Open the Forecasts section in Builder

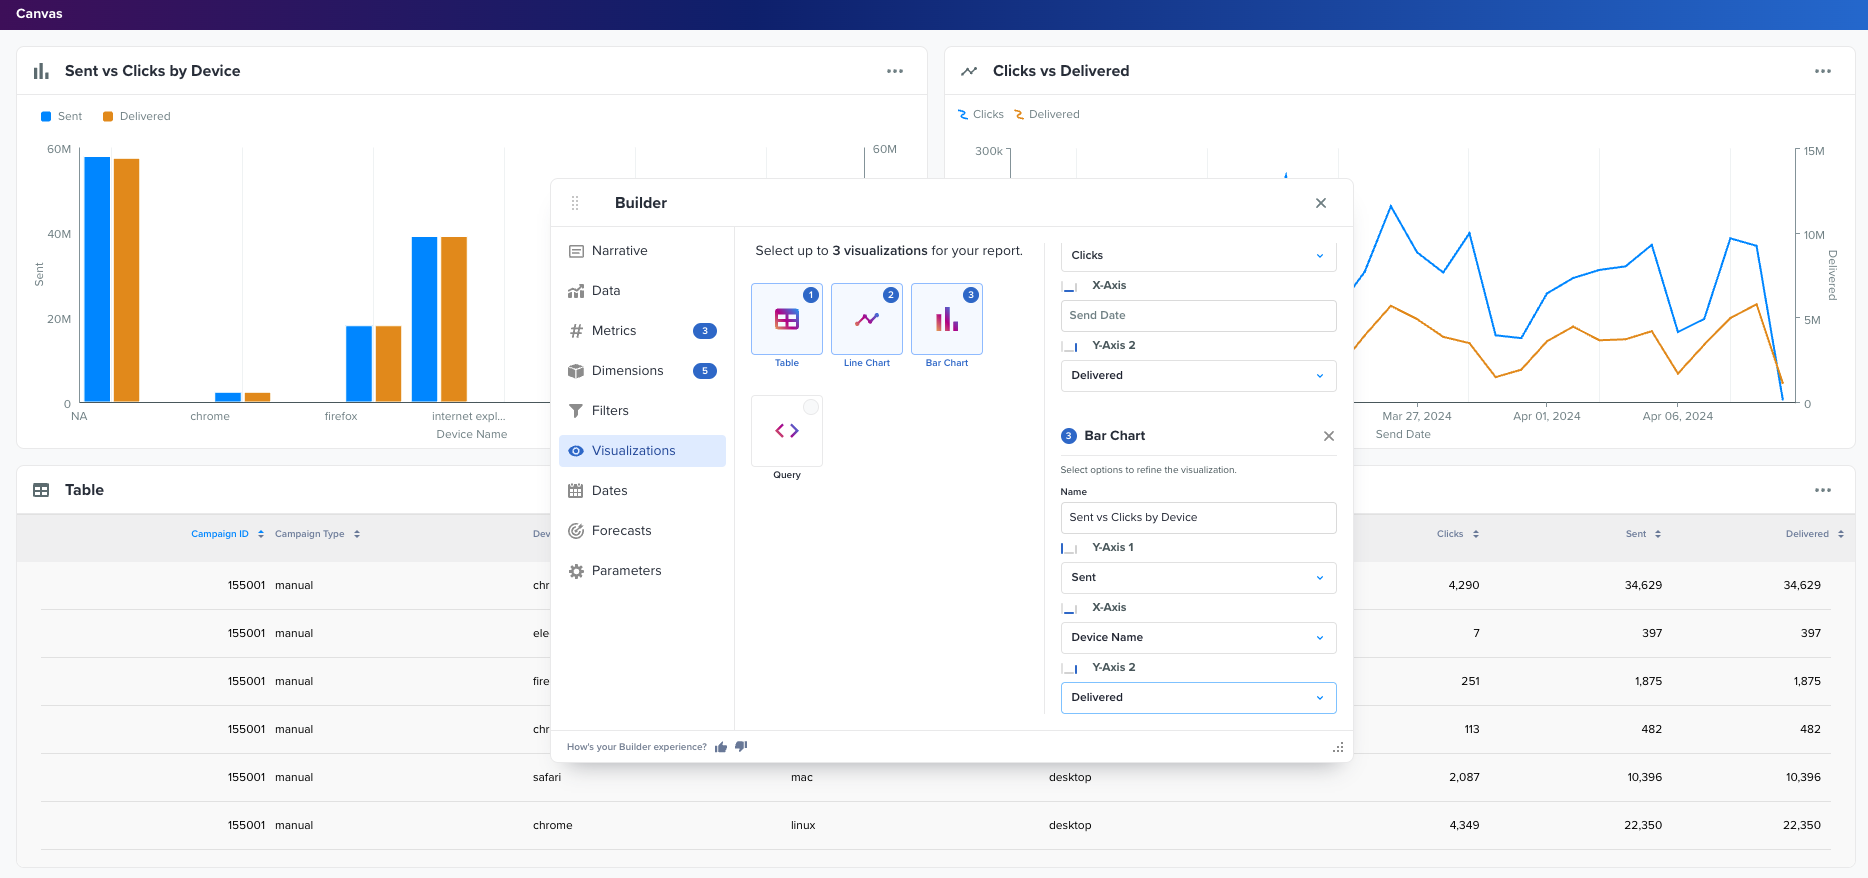point(642,531)
